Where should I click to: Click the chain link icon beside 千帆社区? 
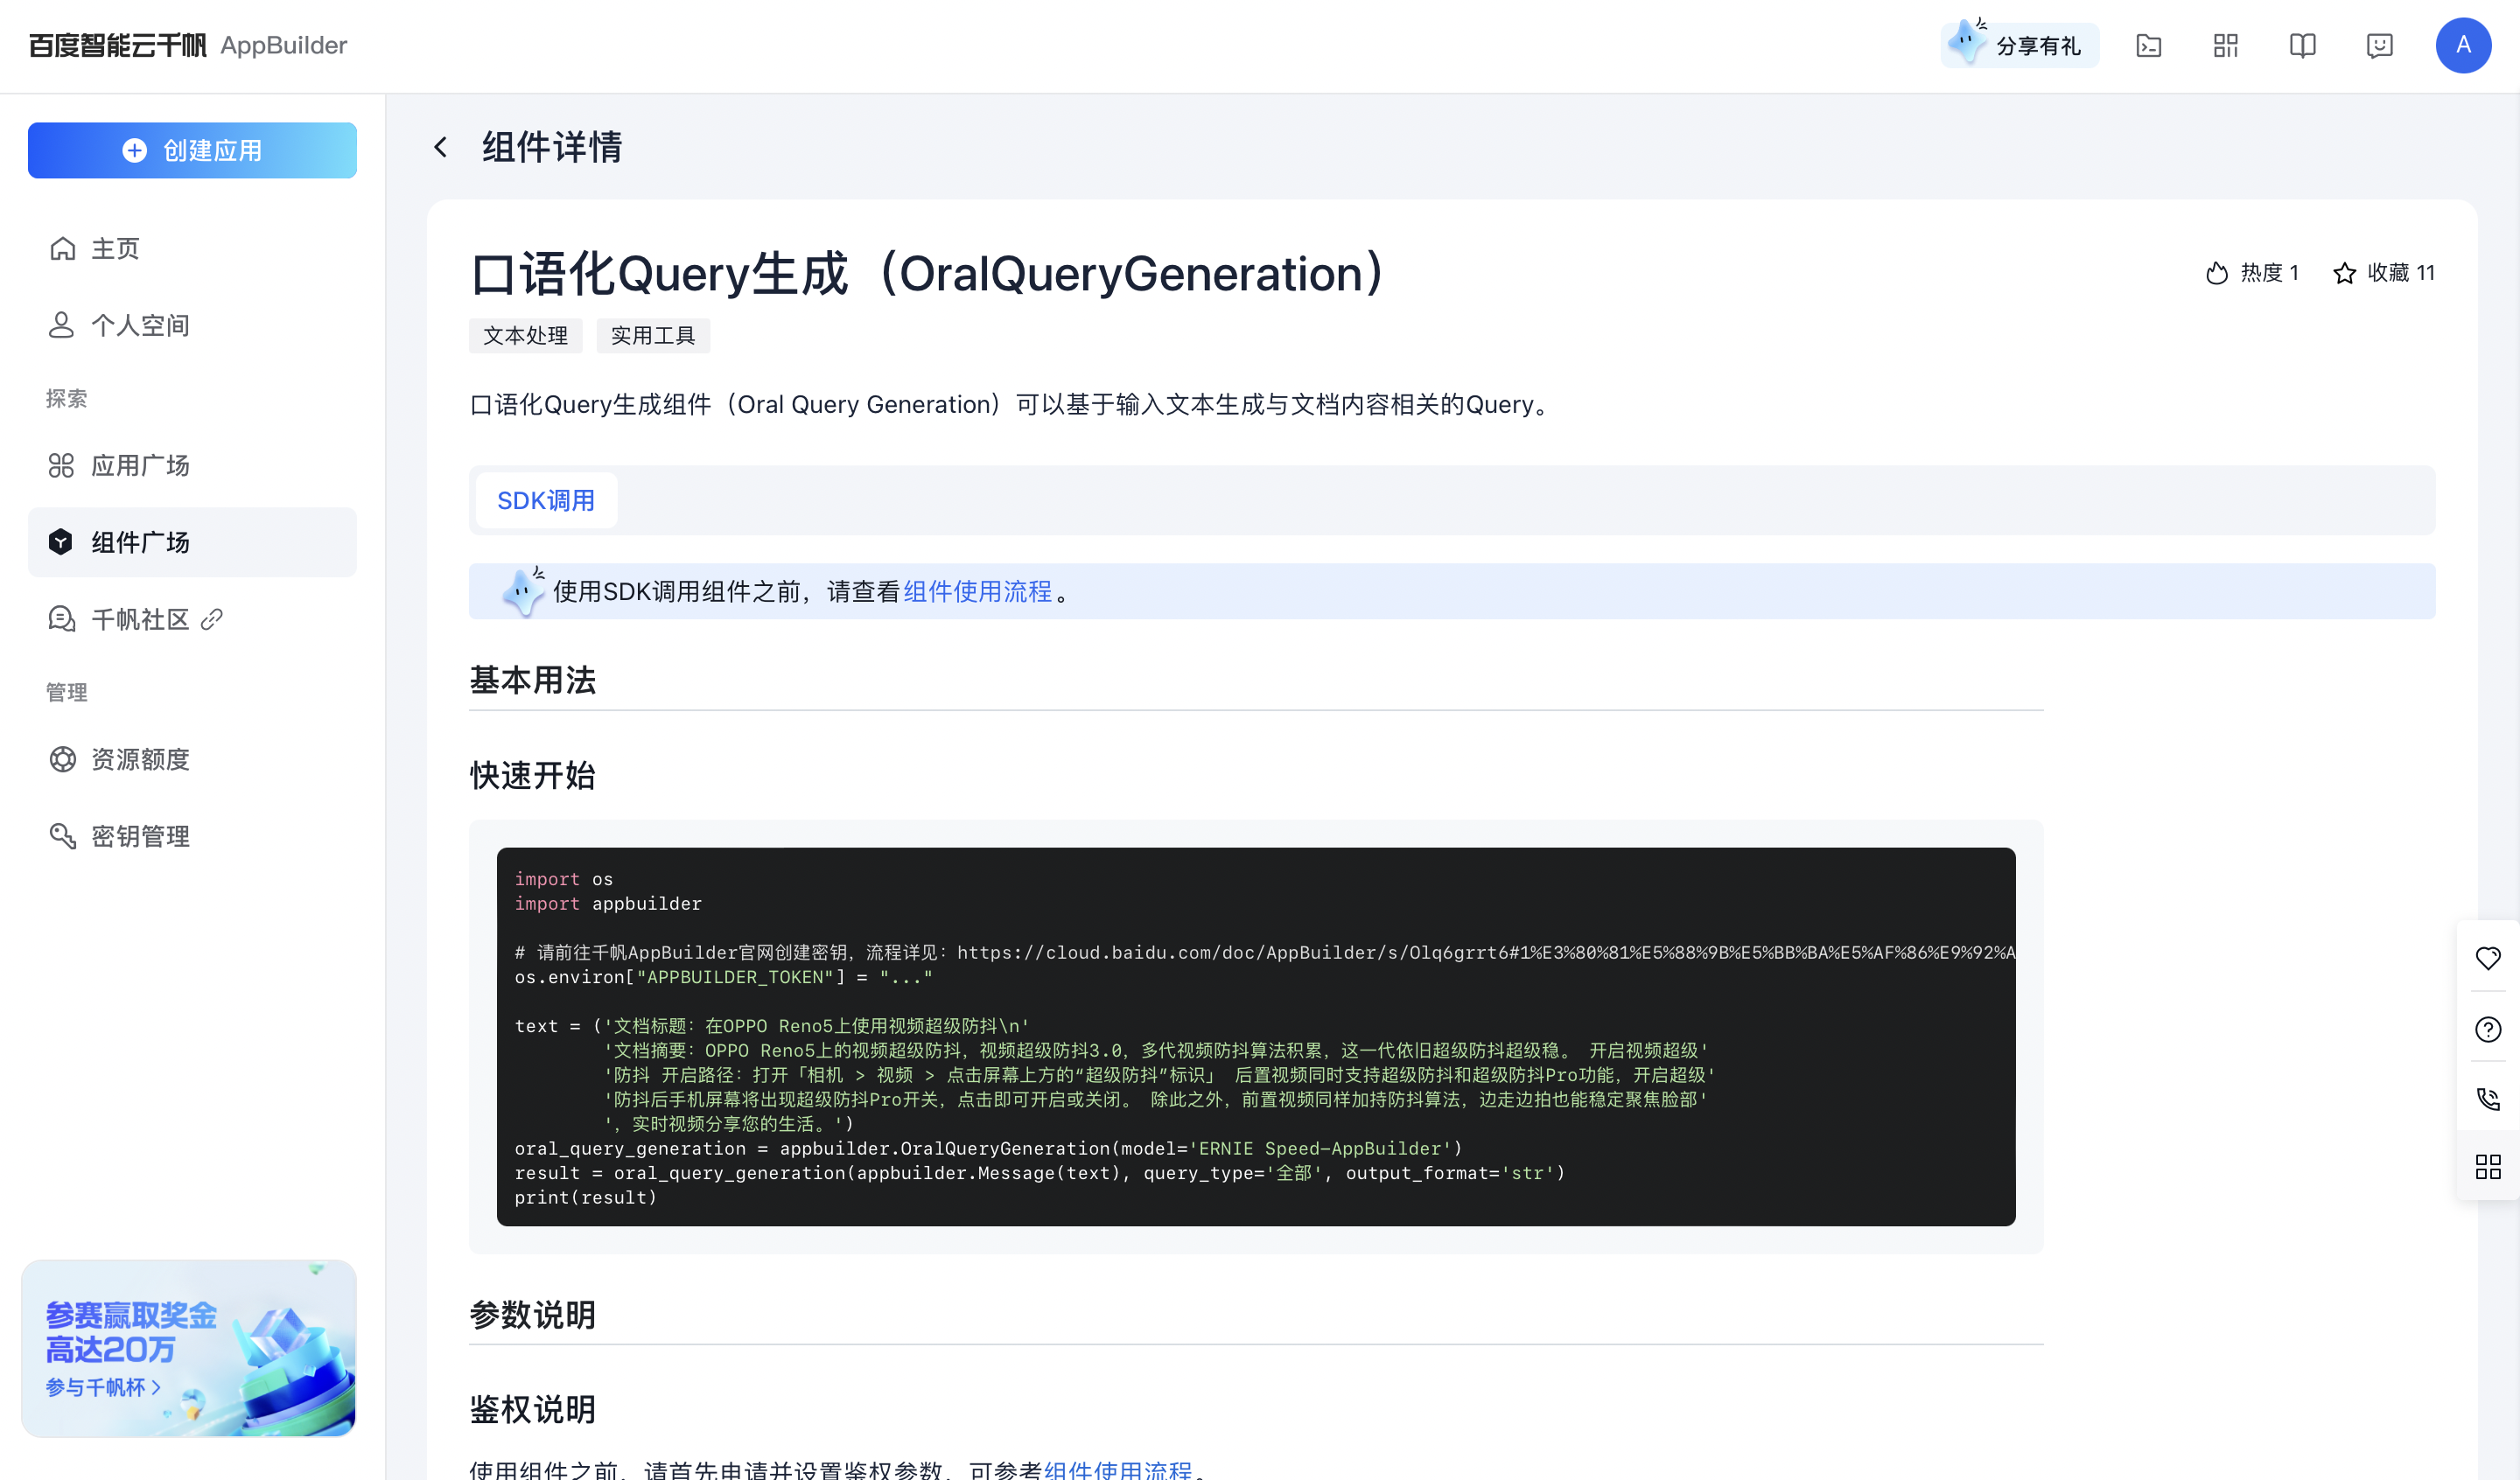point(211,620)
